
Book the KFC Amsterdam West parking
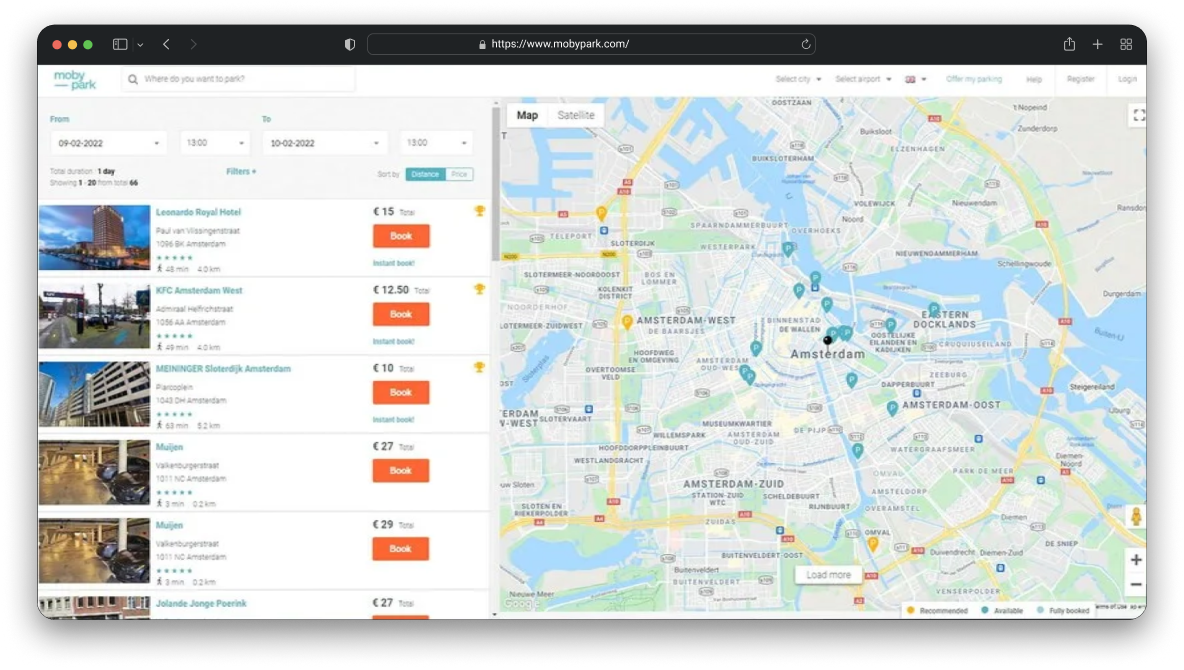coord(401,314)
